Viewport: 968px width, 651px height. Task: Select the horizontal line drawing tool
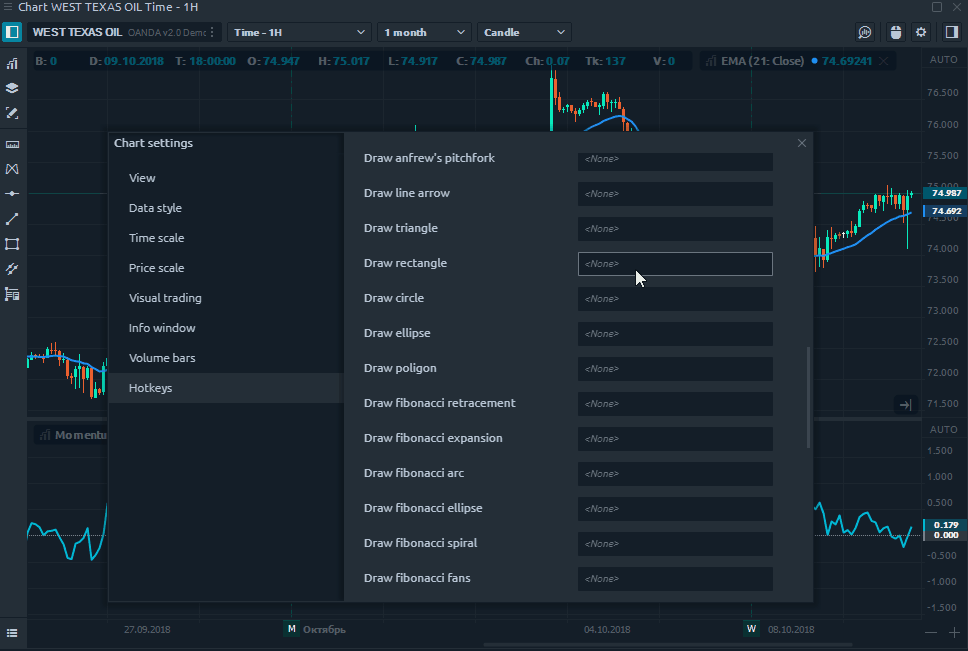pyautogui.click(x=12, y=194)
